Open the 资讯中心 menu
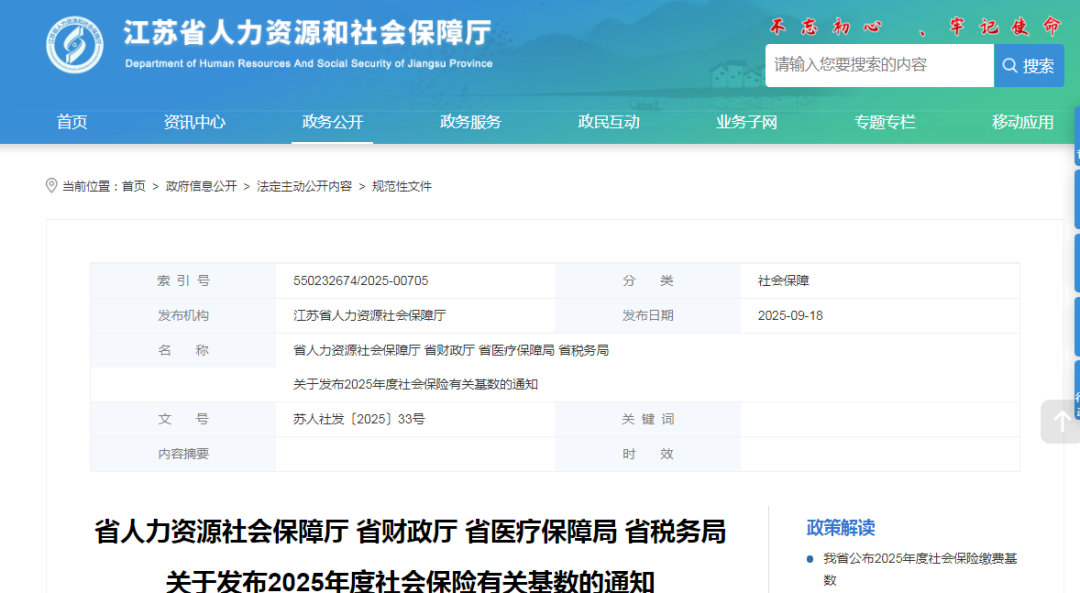1080x593 pixels. 194,122
